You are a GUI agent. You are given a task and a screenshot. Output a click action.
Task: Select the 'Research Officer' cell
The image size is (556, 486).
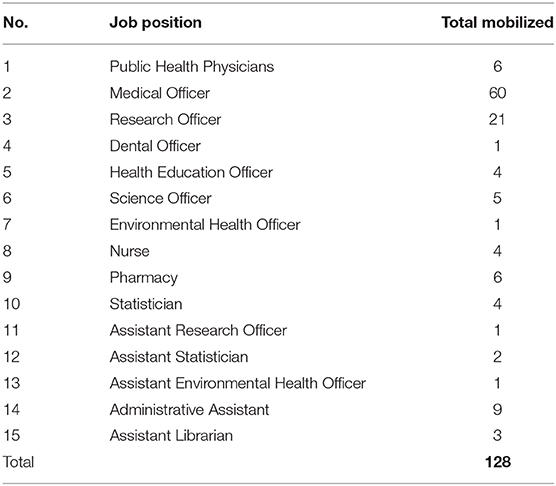[165, 119]
